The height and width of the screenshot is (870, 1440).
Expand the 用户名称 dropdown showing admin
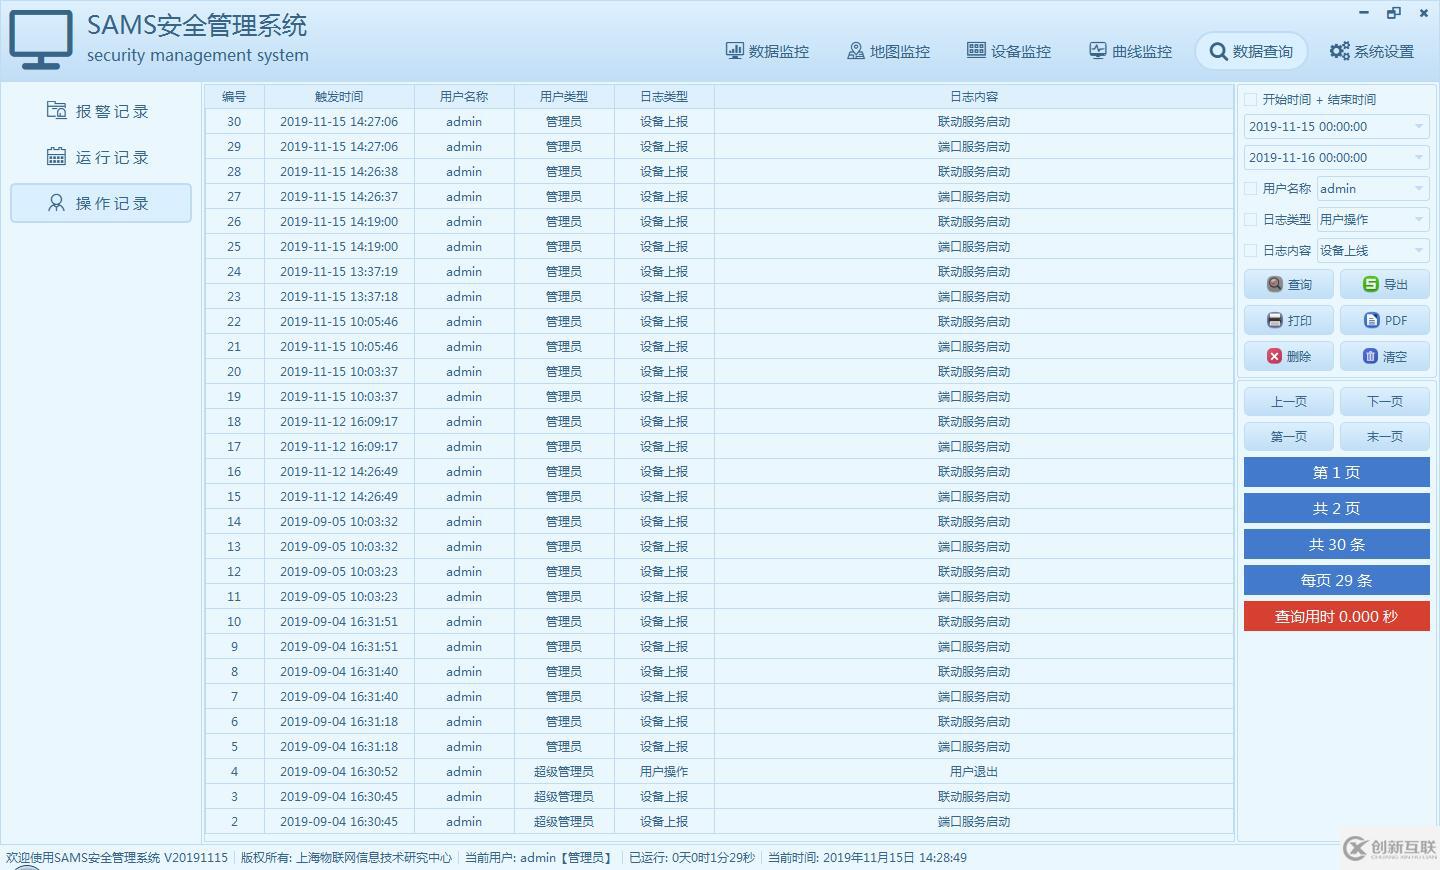coord(1372,188)
